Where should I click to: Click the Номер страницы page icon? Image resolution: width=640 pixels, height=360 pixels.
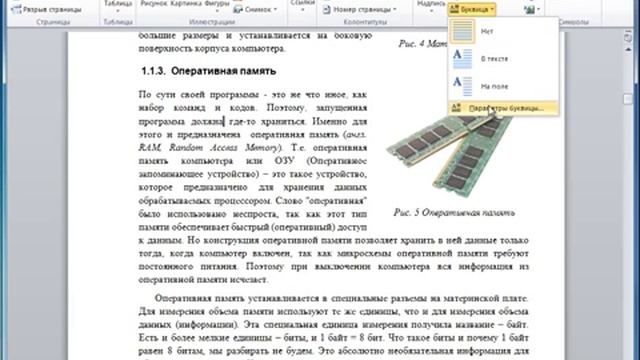click(327, 9)
